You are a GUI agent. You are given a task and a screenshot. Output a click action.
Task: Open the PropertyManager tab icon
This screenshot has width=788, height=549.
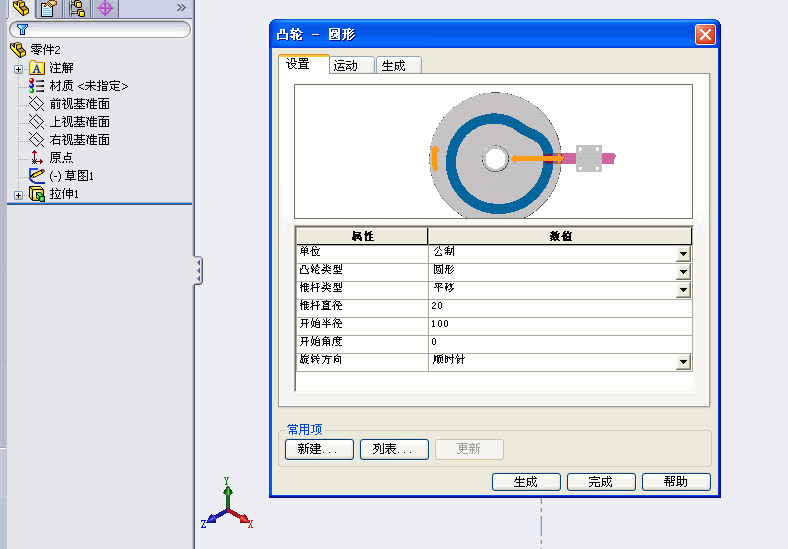(49, 8)
